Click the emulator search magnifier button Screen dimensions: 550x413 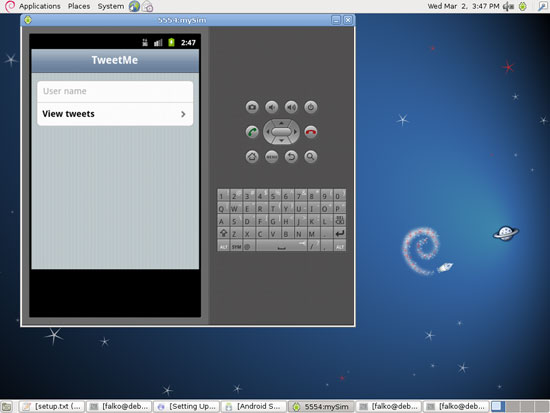coord(310,156)
